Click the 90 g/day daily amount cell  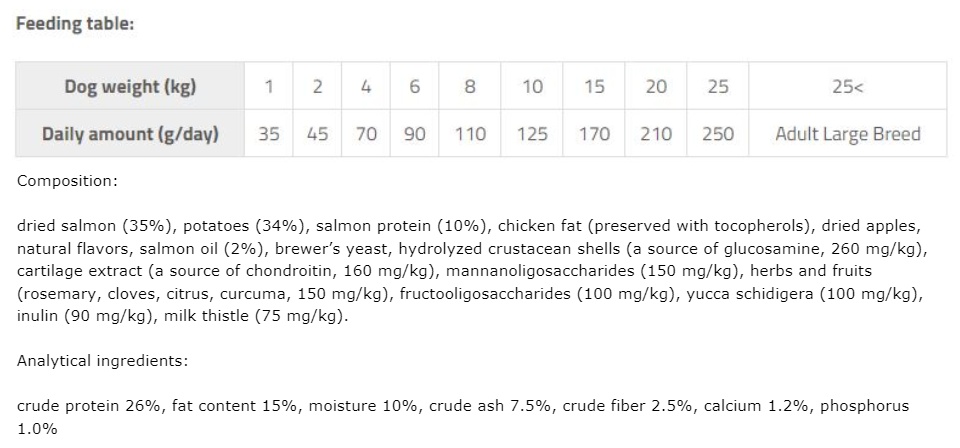click(x=414, y=133)
